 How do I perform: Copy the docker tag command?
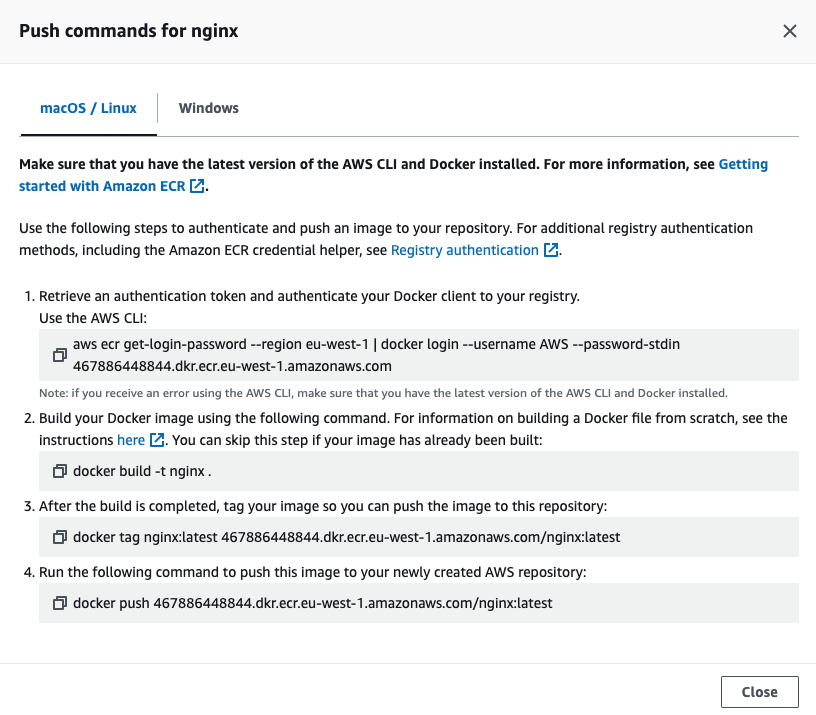click(60, 537)
